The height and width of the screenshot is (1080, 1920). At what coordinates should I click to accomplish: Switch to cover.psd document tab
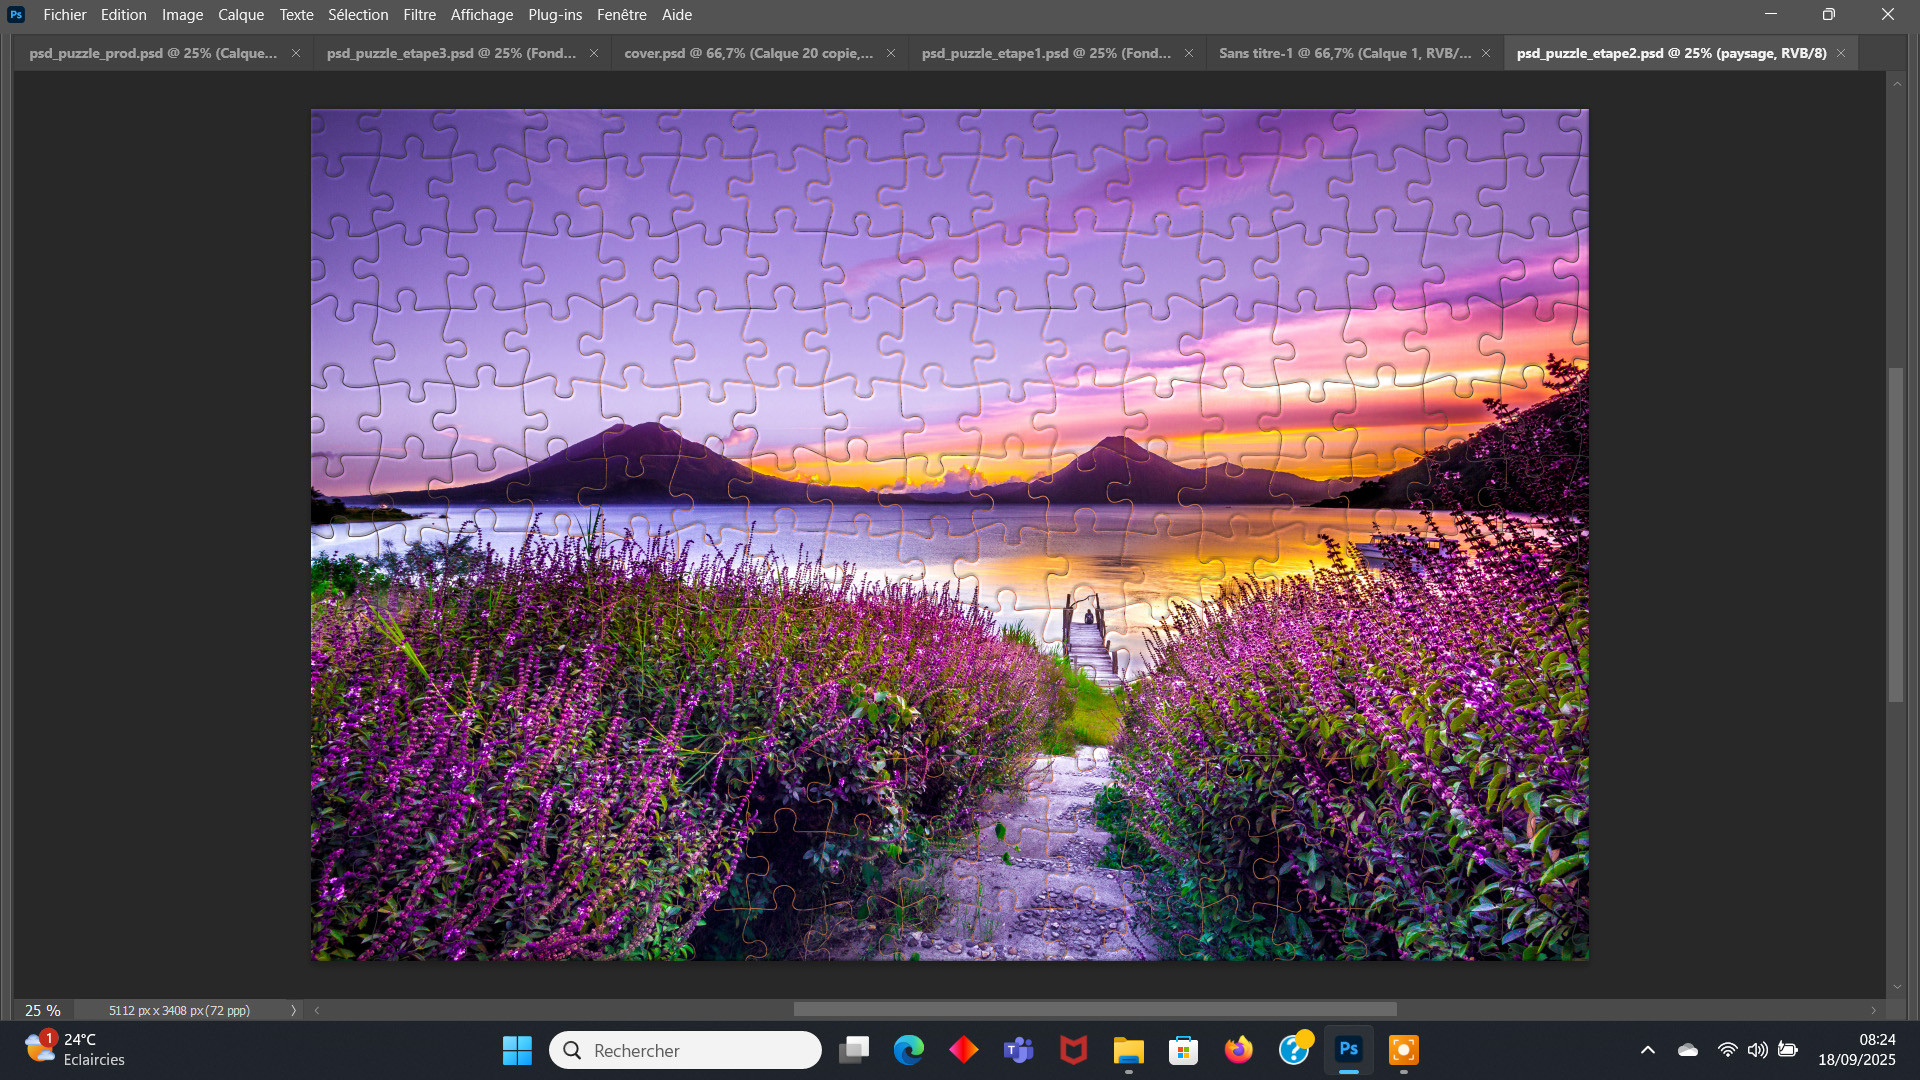pos(748,53)
